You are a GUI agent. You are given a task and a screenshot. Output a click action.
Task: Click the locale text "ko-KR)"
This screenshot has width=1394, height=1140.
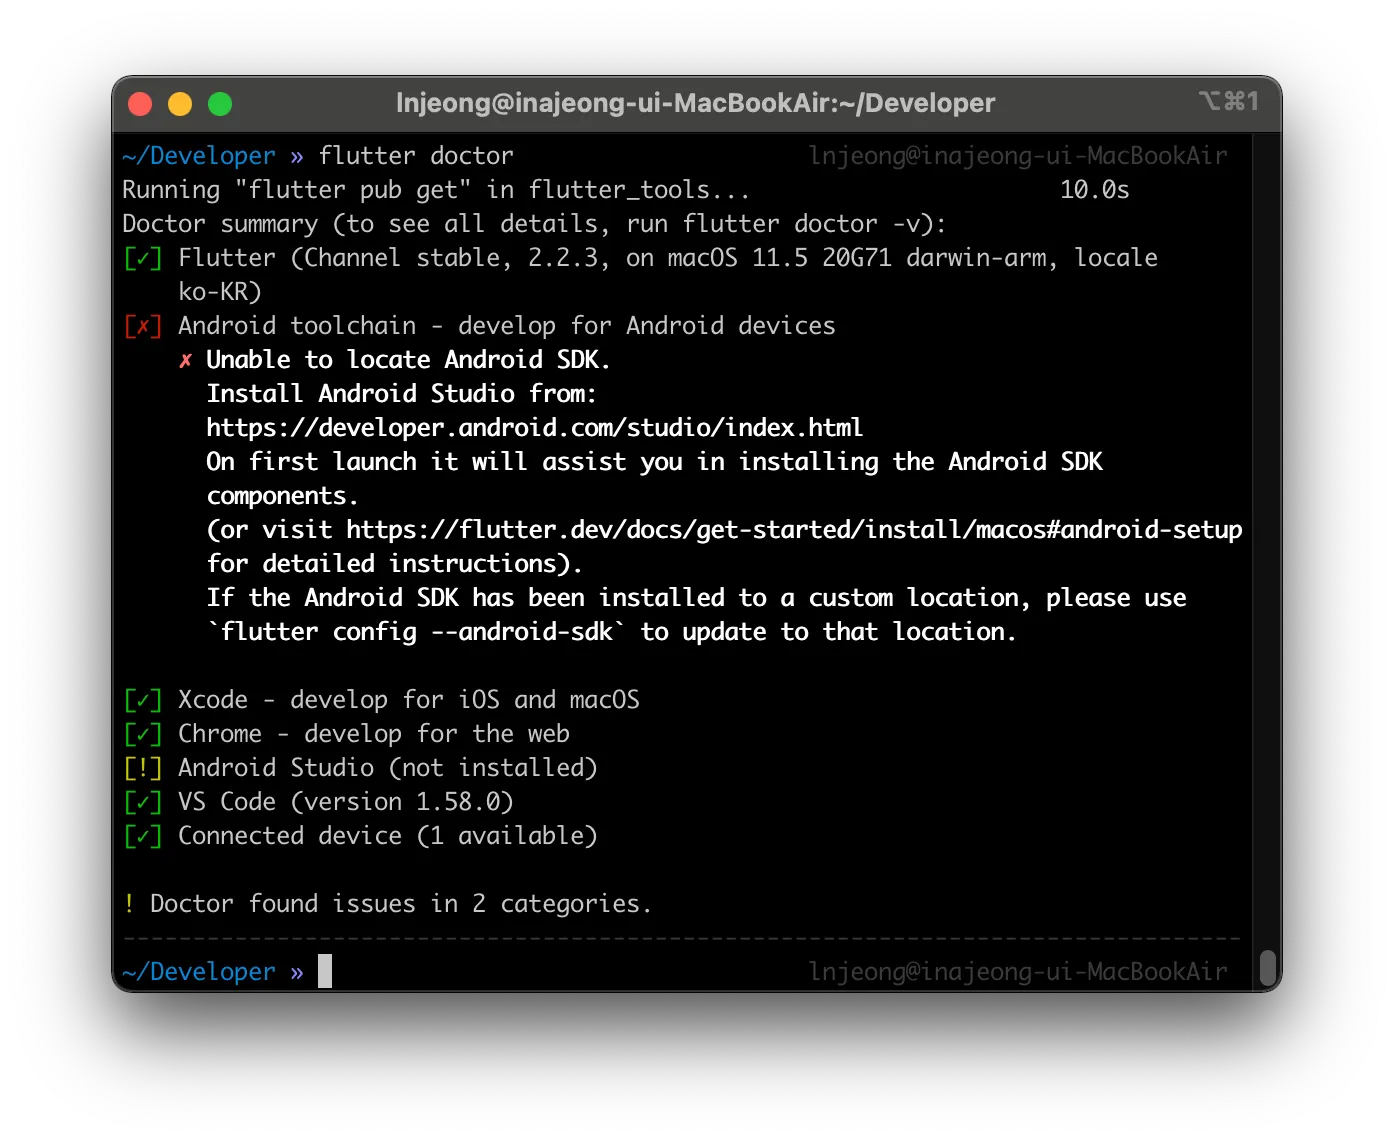point(220,292)
